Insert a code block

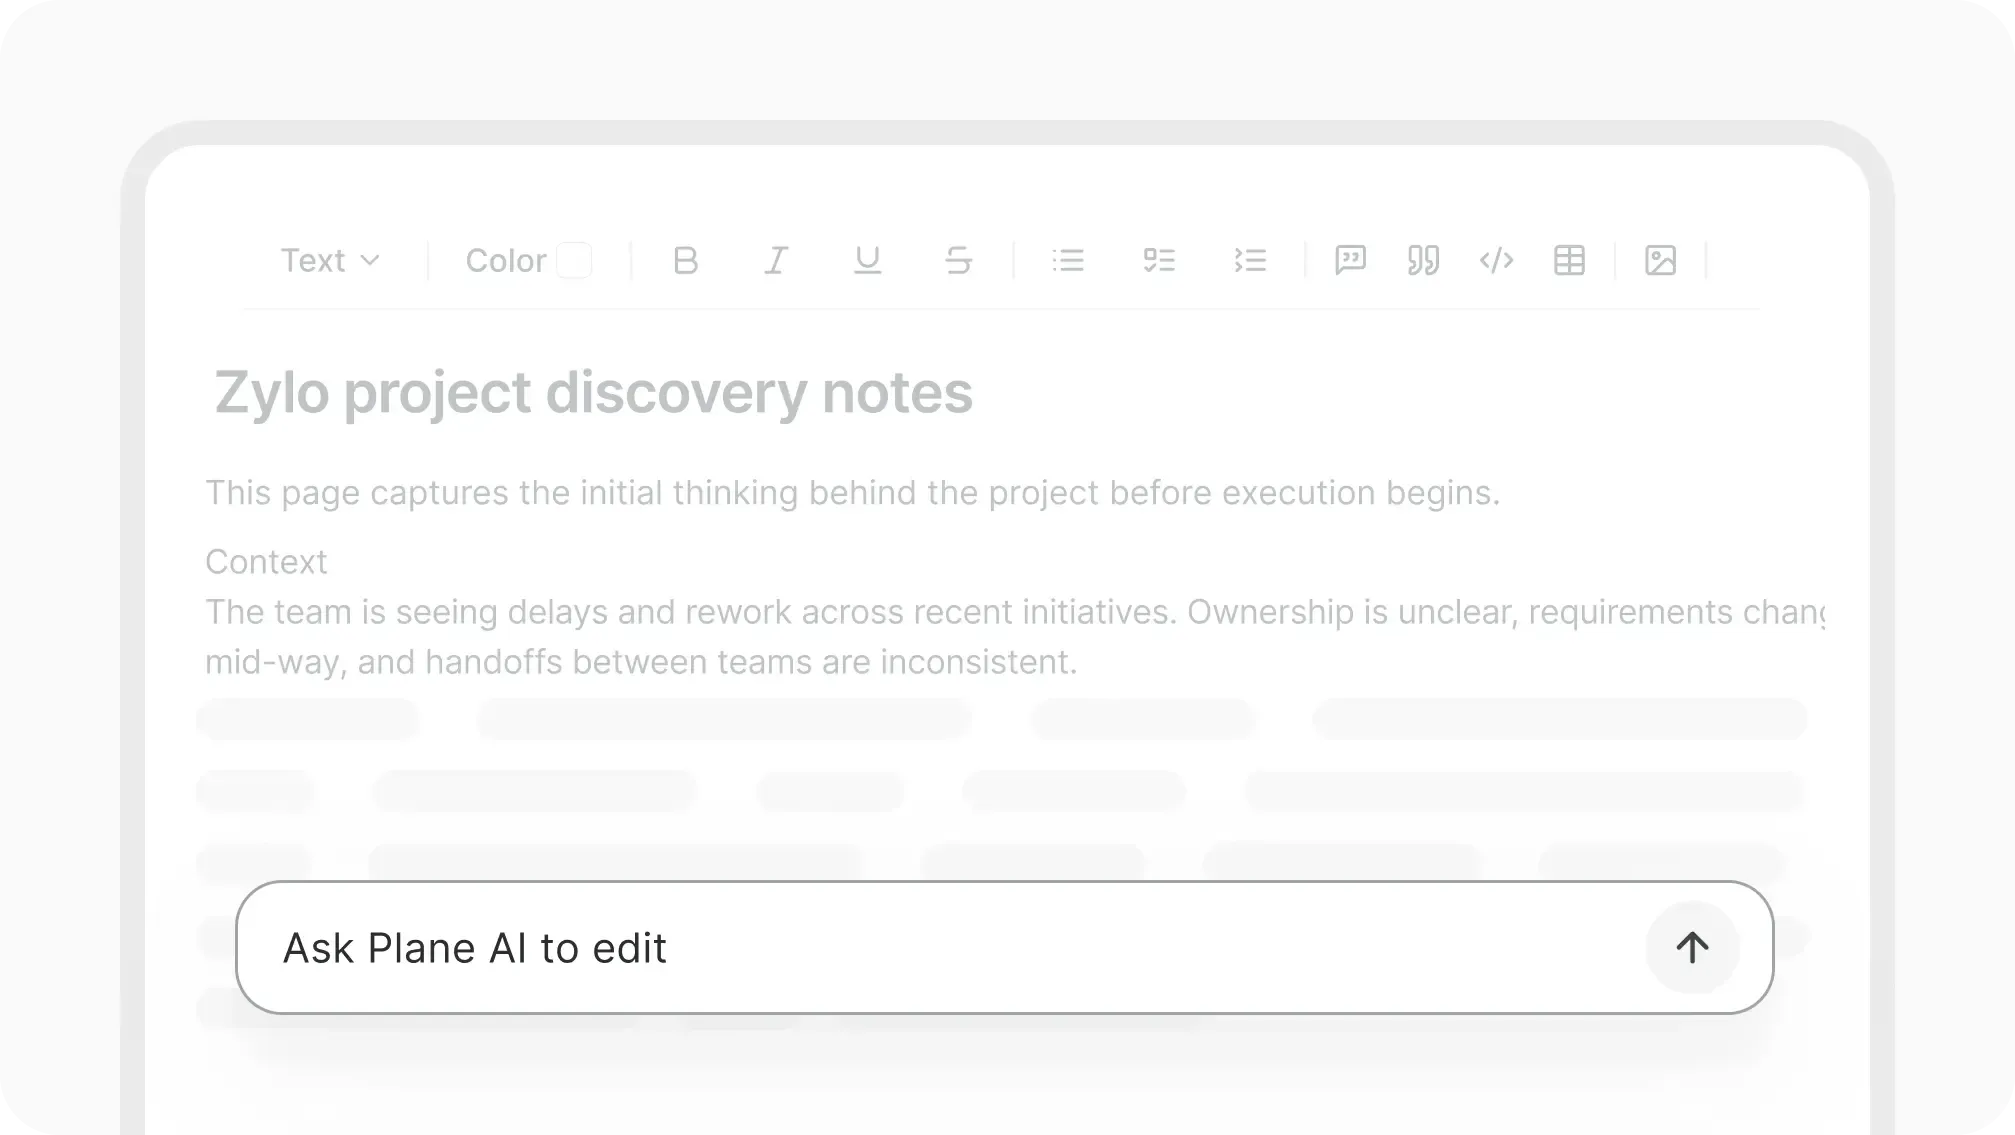click(1497, 261)
